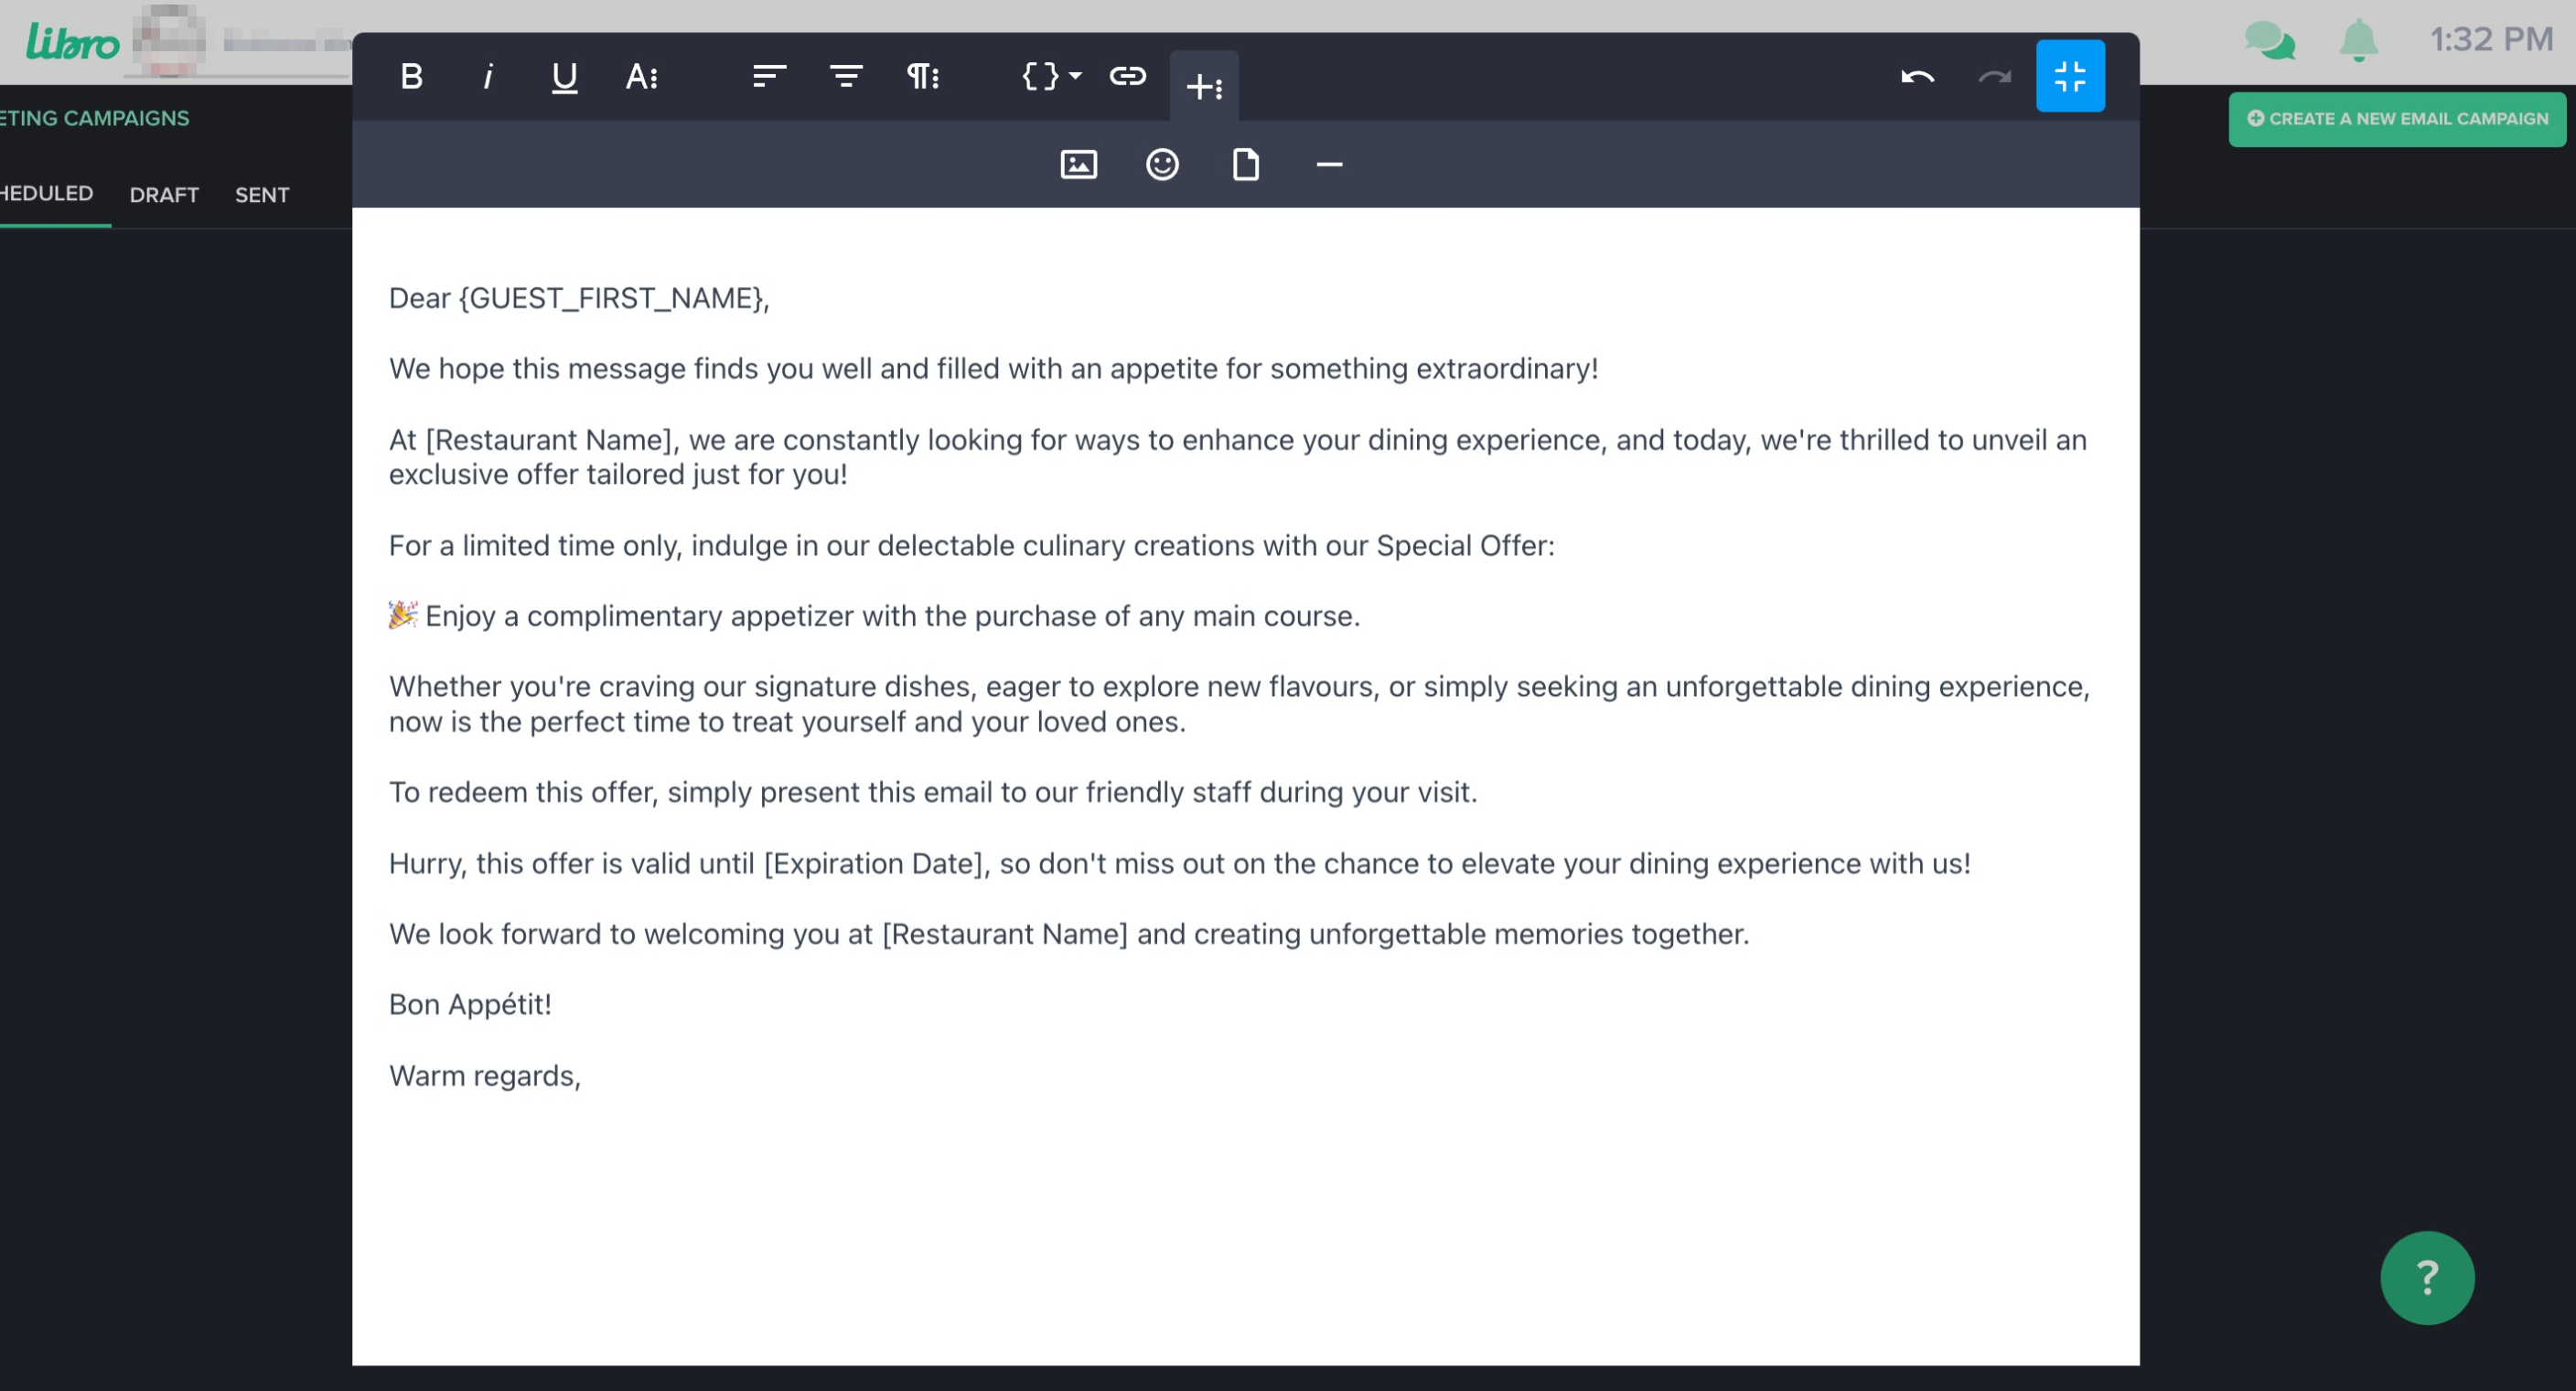2576x1391 pixels.
Task: Switch to the Draft tab
Action: (x=164, y=195)
